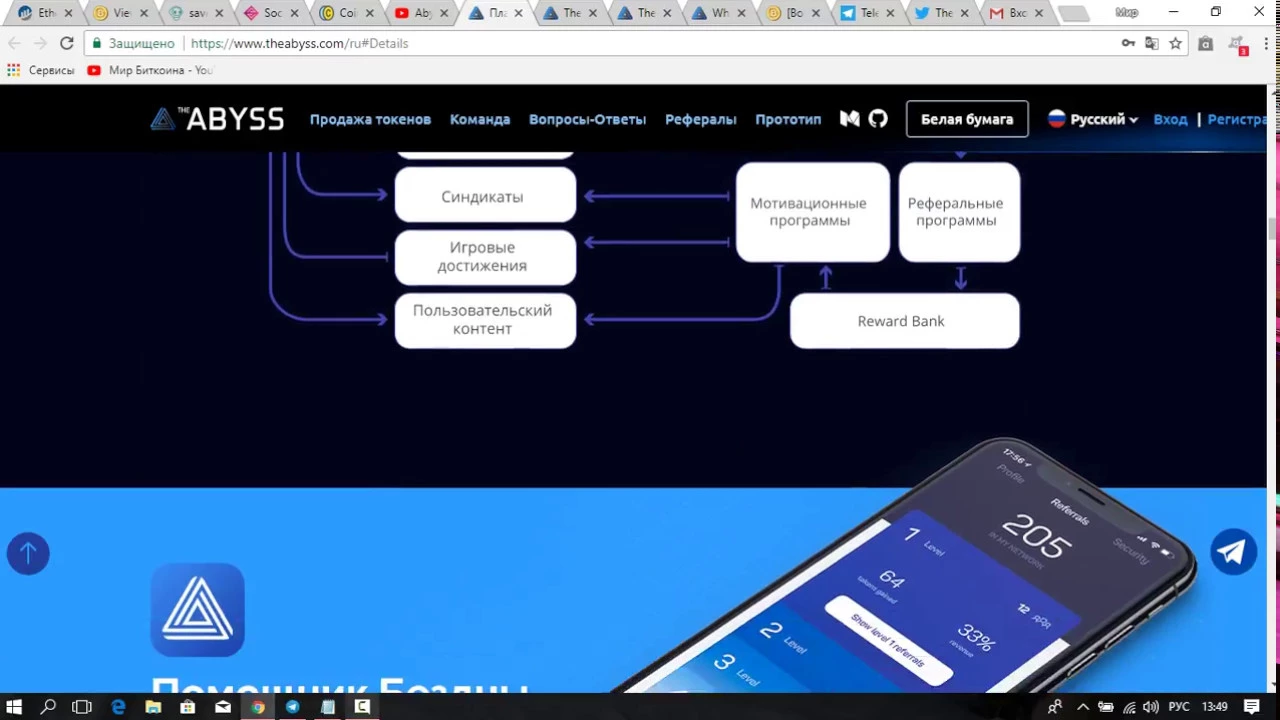Open Мир Биткоина YouTube bookmark

click(150, 70)
